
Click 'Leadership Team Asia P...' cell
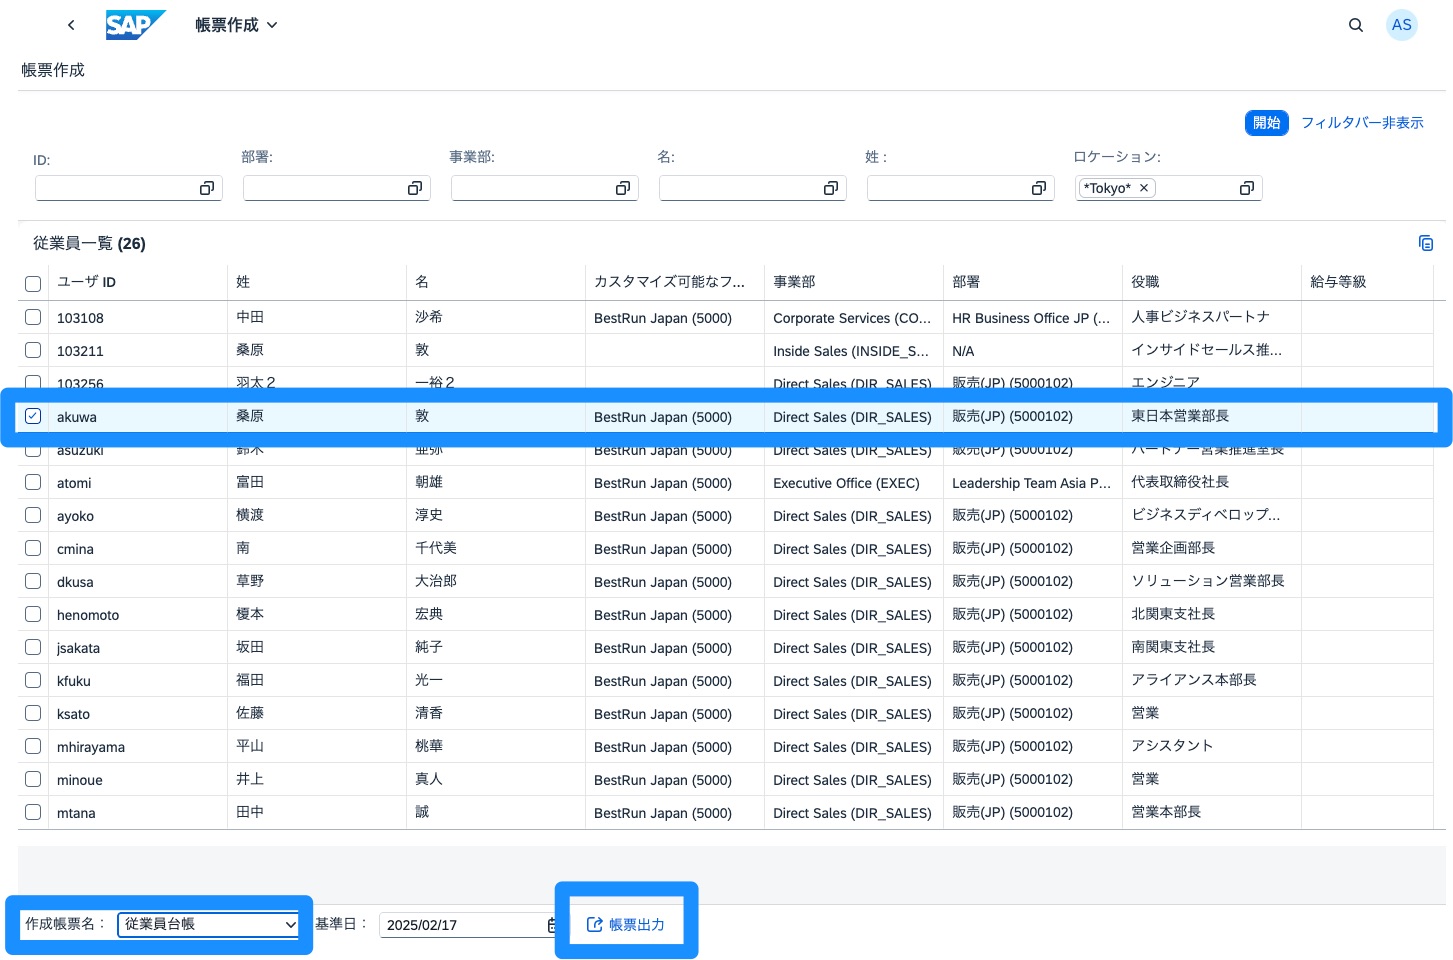pyautogui.click(x=1031, y=483)
